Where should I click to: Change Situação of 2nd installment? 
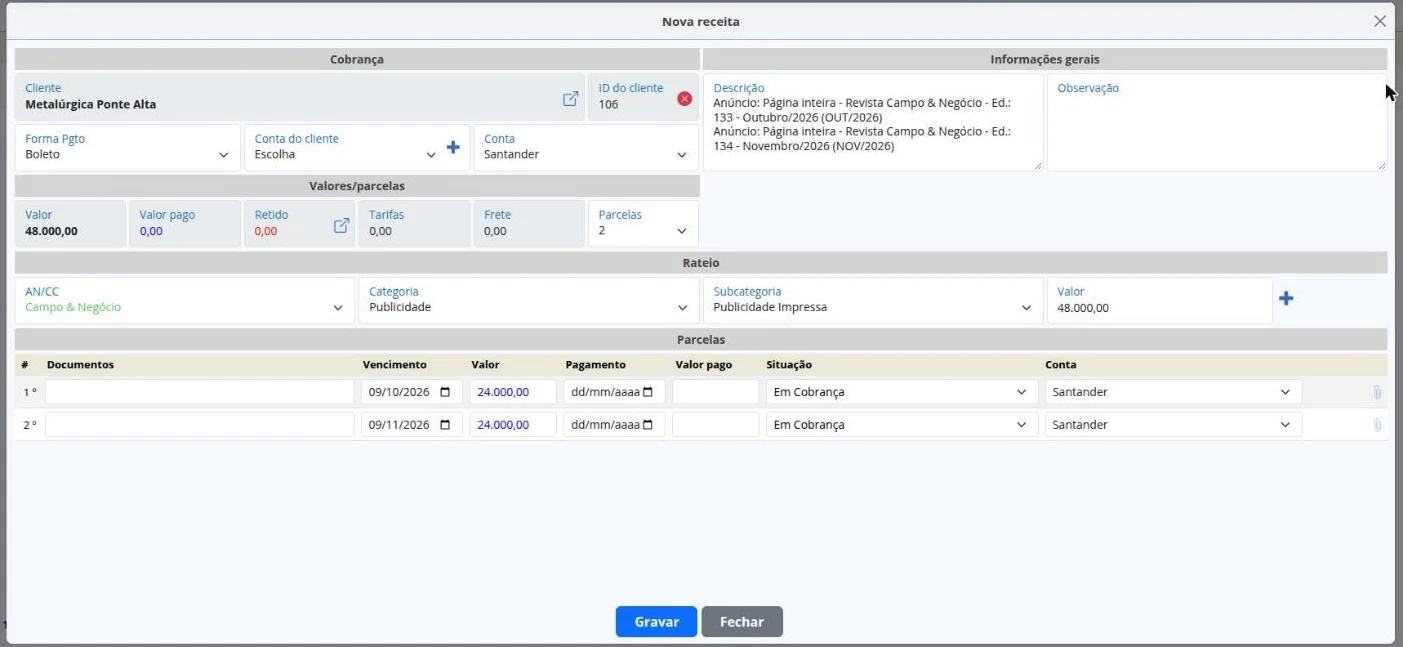(900, 425)
